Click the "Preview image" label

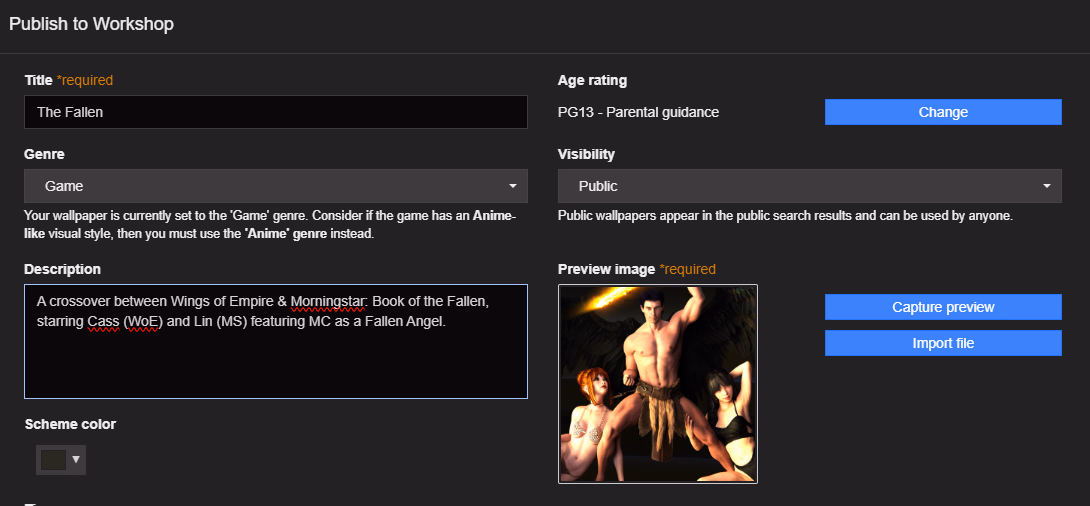pos(605,269)
